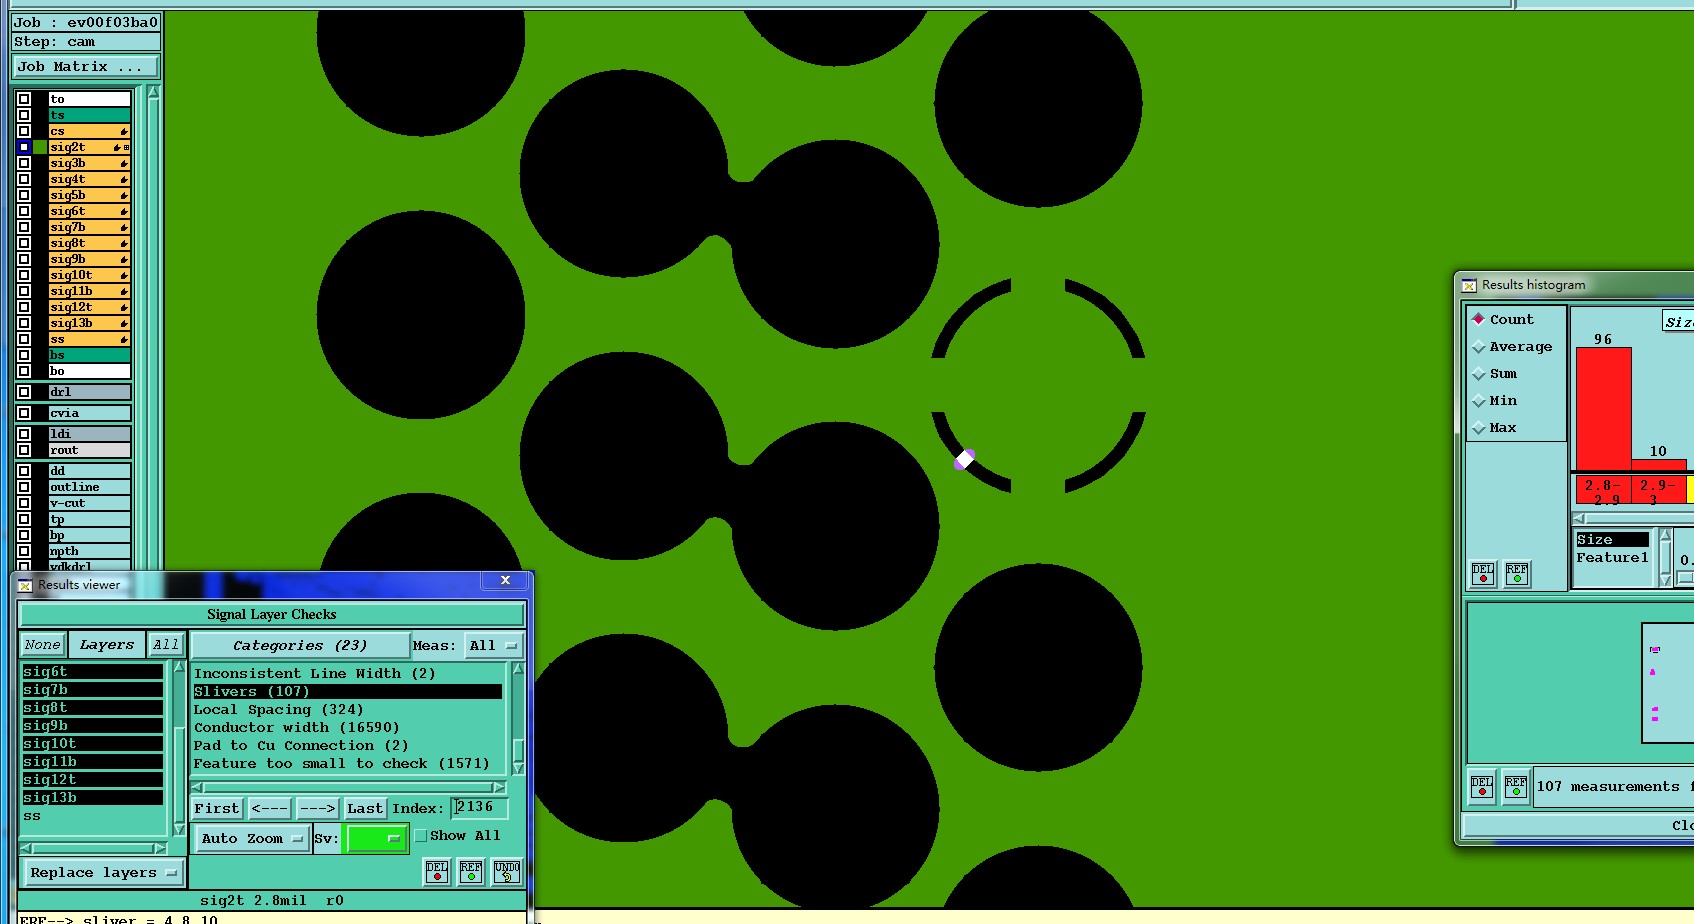Select Feature1 in histogram attribute list

[1612, 558]
